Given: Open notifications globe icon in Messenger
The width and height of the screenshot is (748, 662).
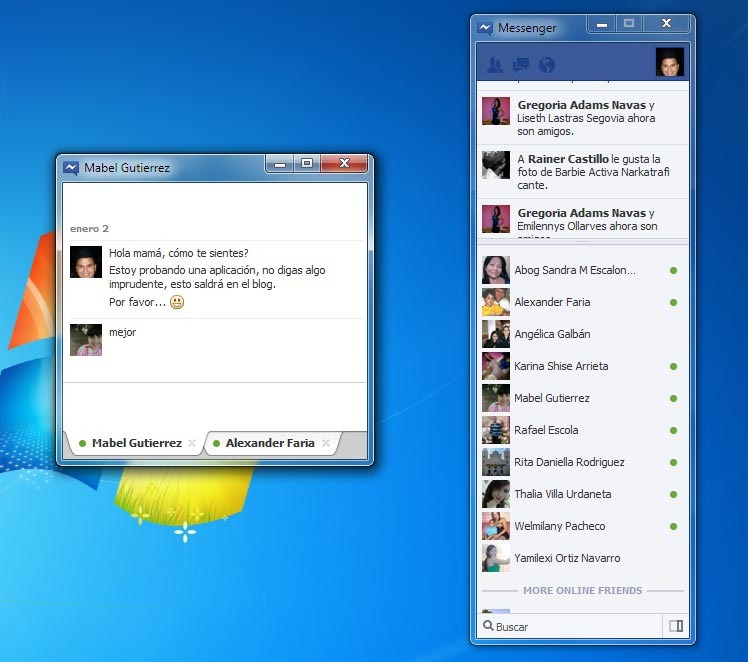Looking at the screenshot, I should pos(547,65).
